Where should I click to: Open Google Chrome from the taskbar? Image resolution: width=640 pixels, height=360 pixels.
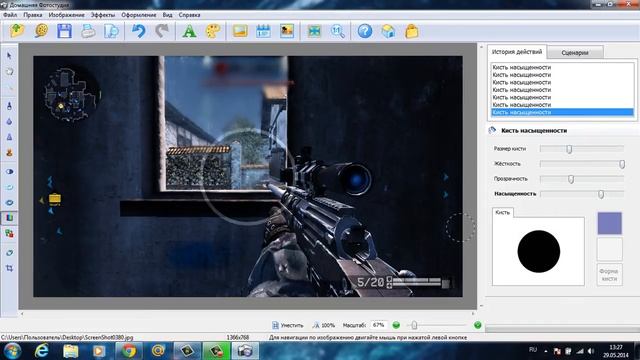pos(129,351)
